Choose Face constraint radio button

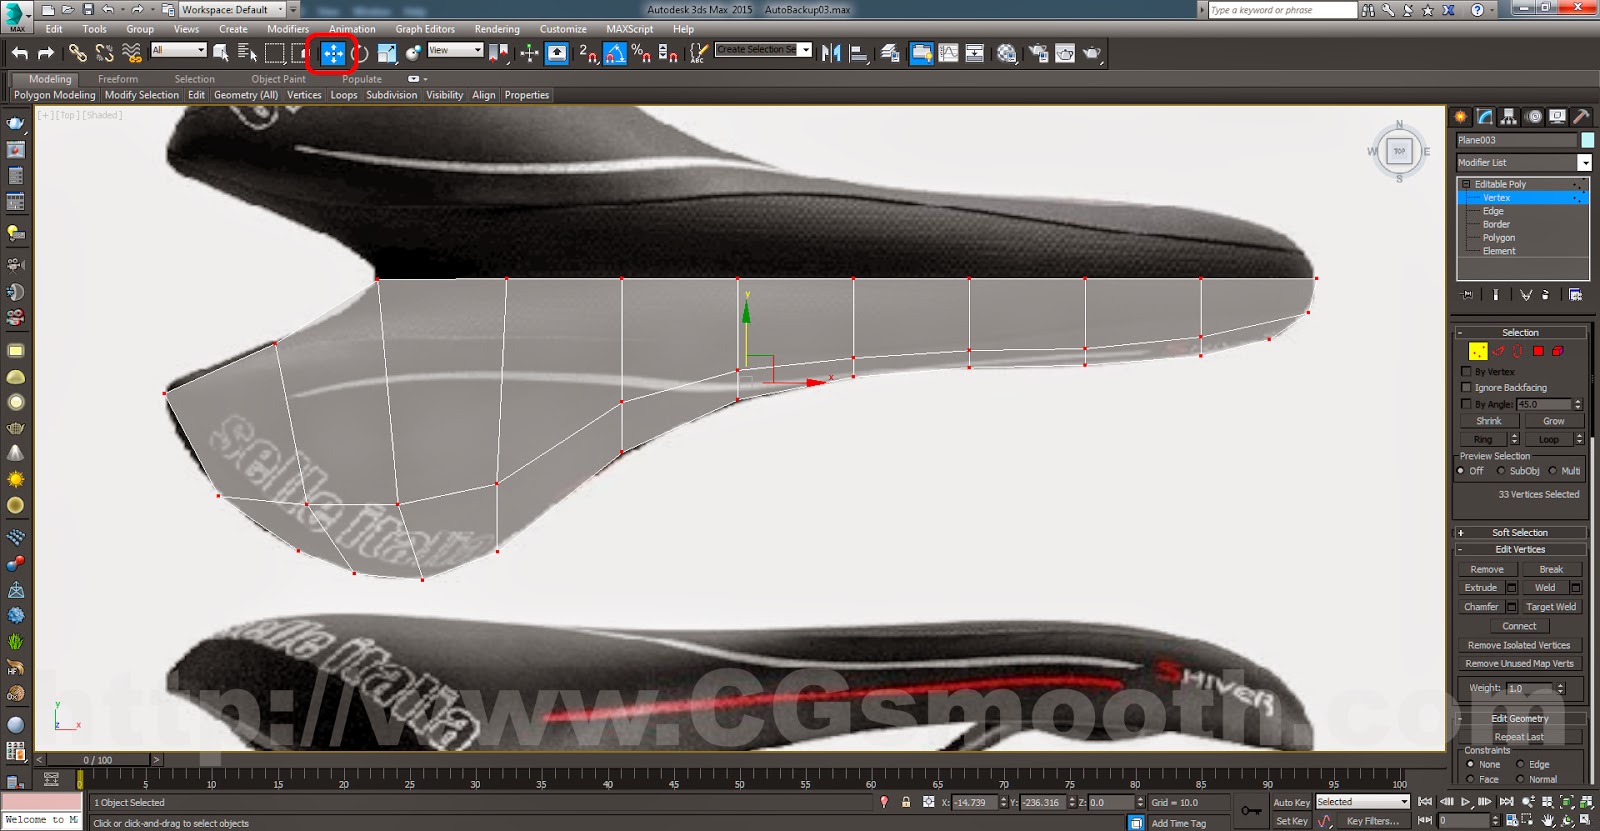coord(1470,779)
